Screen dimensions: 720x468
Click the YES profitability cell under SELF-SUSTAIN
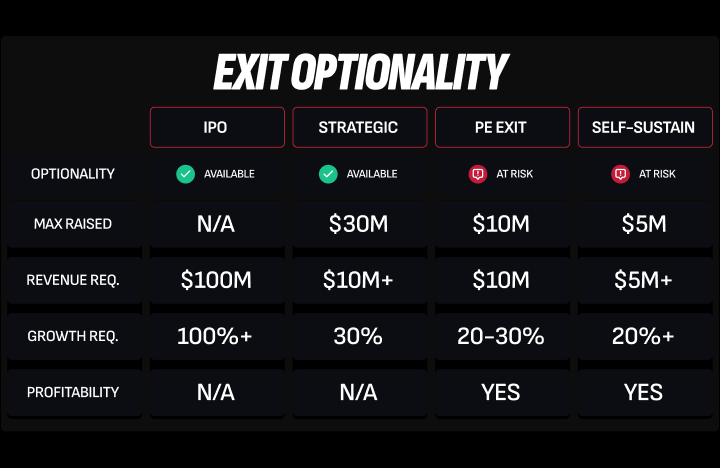[x=645, y=392]
